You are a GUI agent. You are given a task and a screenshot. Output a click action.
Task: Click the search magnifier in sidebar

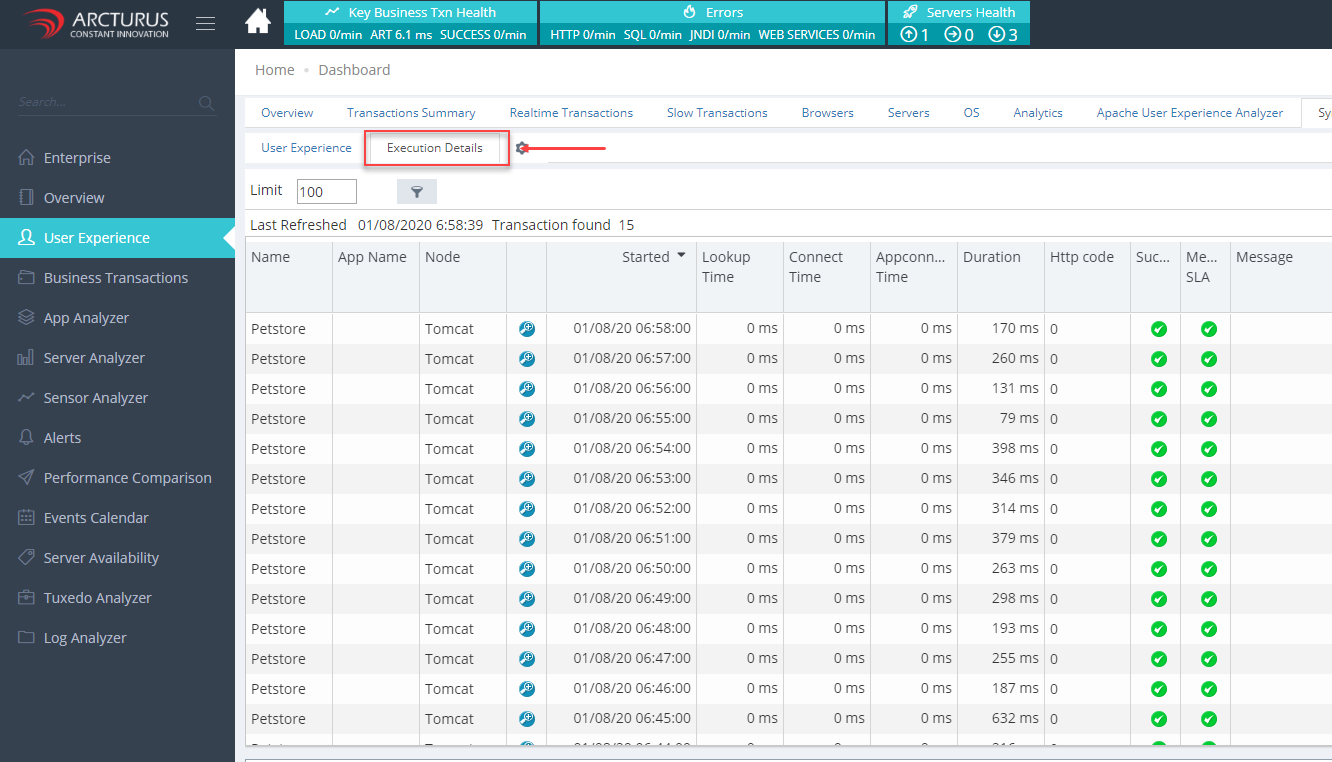(206, 103)
